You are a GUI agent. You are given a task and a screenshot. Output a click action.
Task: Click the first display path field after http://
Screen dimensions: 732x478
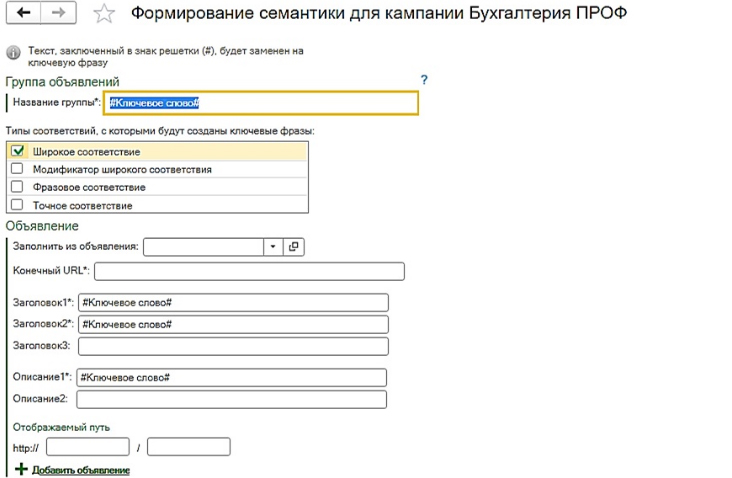(x=88, y=447)
